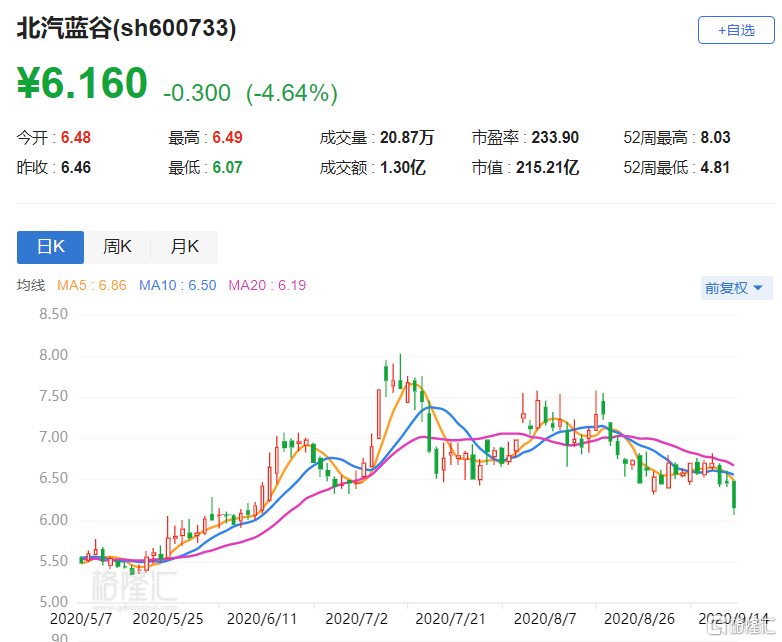Viewport: 782px width, 642px height.
Task: Switch to the 月K monthly chart tab
Action: pos(184,247)
